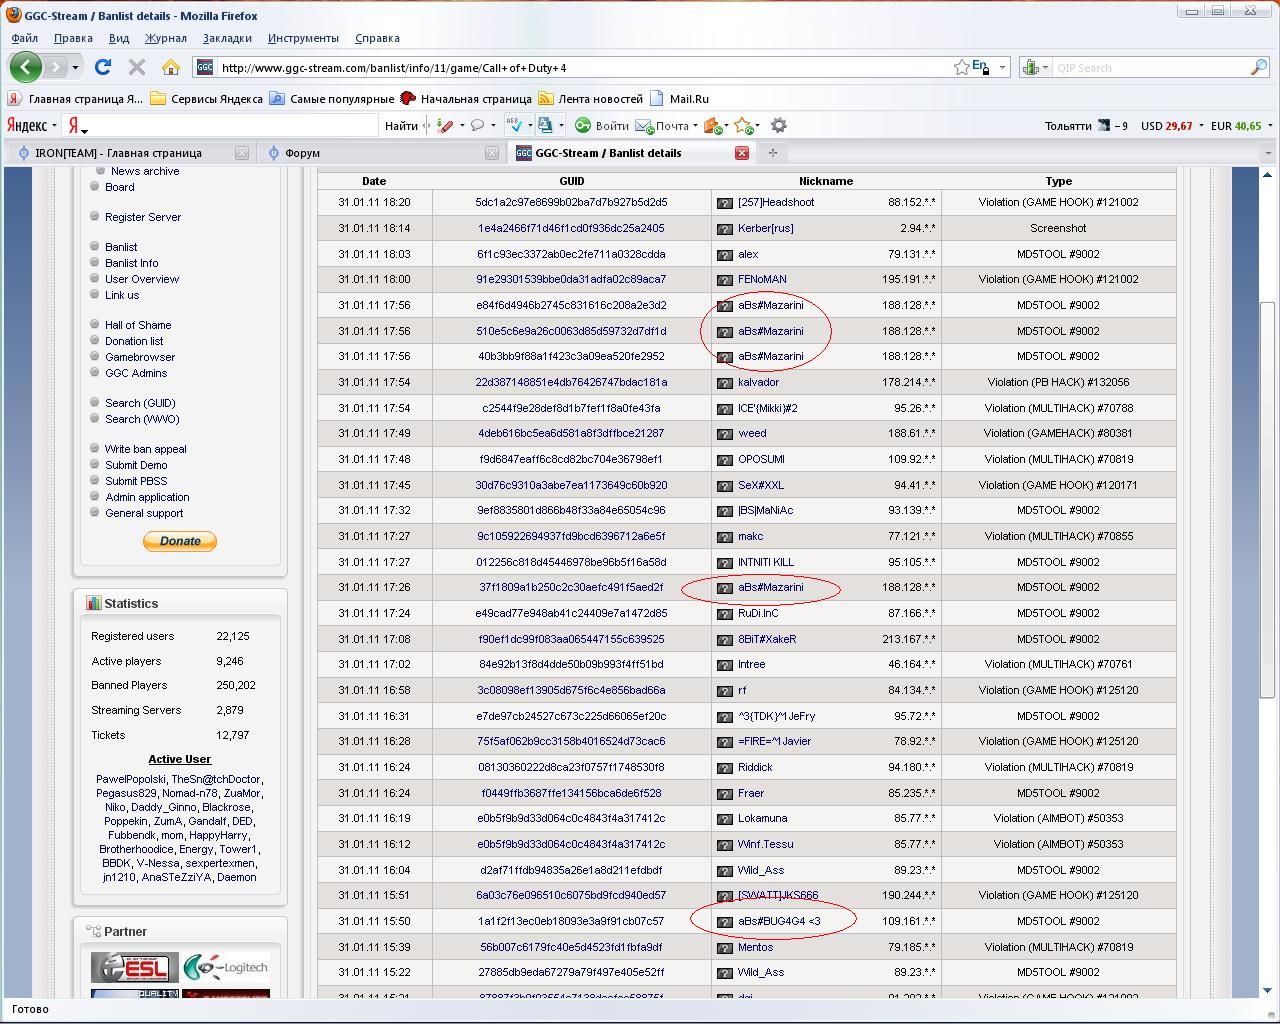Open the back/forward history dropdown arrow

[75, 67]
